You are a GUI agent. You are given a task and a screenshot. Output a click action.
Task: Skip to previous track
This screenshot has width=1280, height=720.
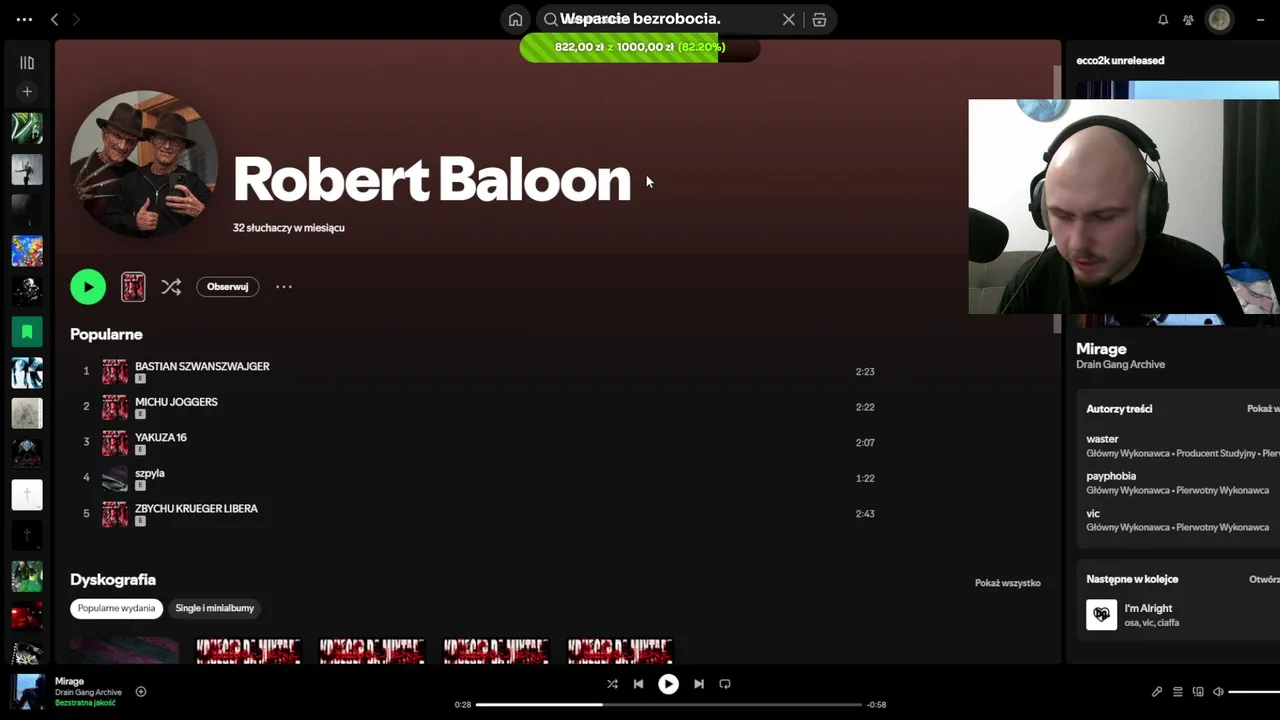638,684
